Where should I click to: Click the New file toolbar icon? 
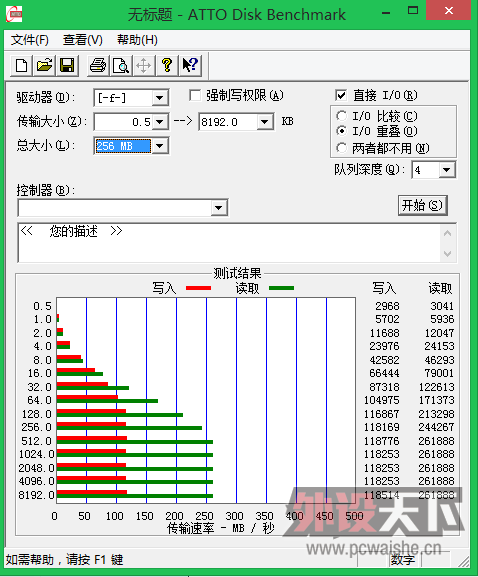(21, 66)
